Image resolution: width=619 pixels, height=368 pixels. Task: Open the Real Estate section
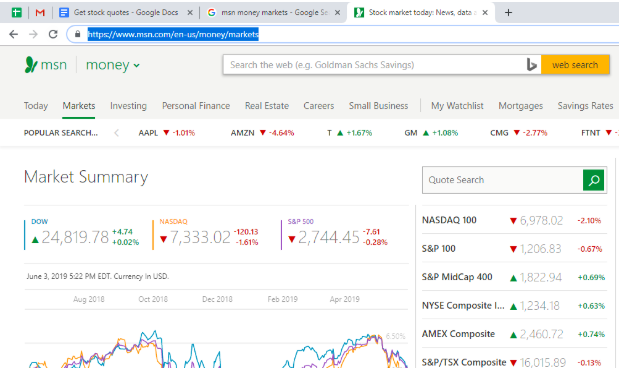(267, 106)
